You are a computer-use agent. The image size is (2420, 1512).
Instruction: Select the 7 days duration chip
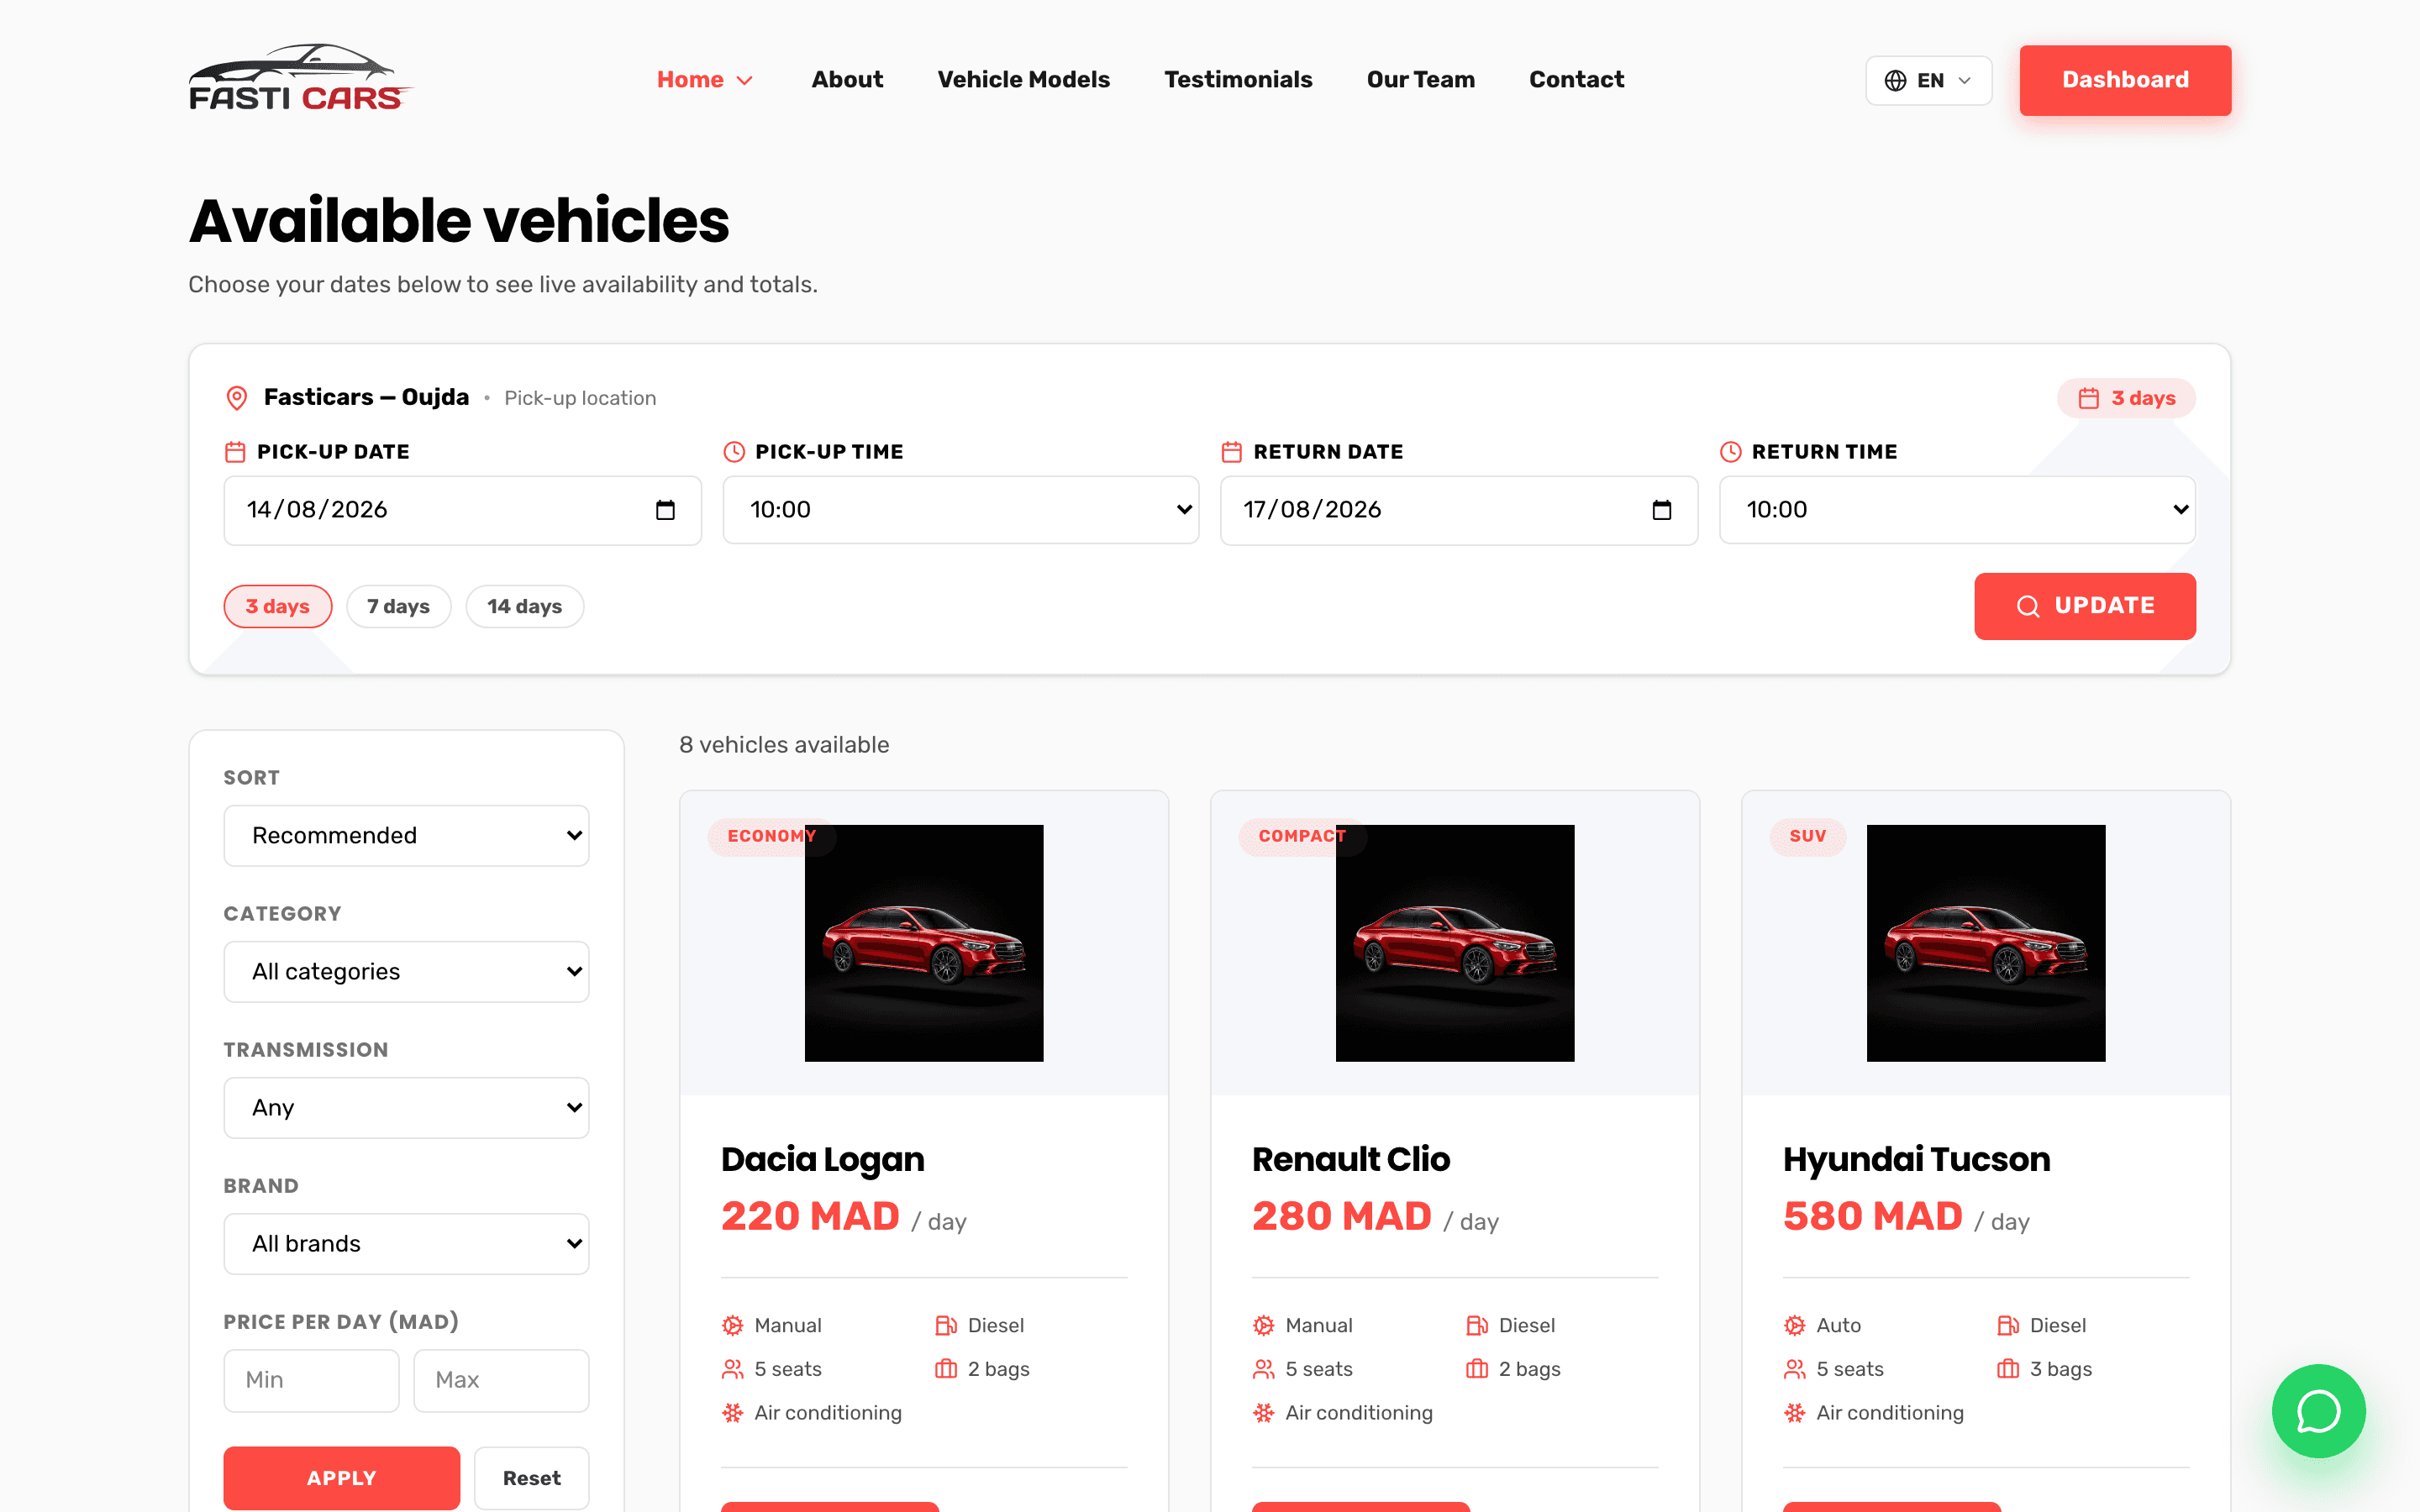[x=398, y=606]
